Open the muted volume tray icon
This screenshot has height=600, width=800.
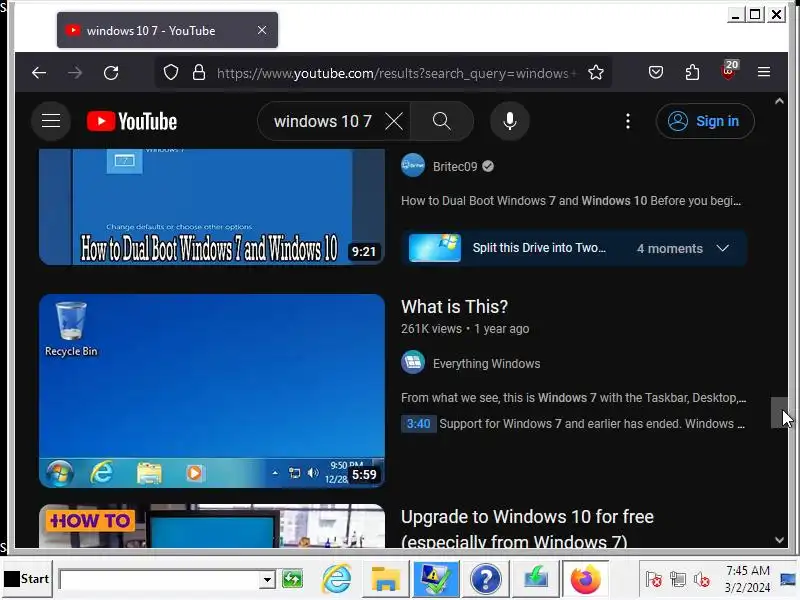702,580
